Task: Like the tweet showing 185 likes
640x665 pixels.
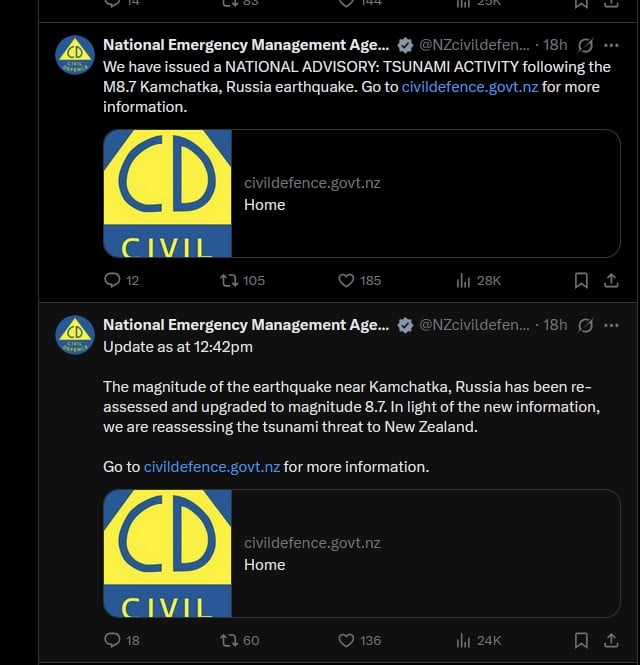Action: 360,280
